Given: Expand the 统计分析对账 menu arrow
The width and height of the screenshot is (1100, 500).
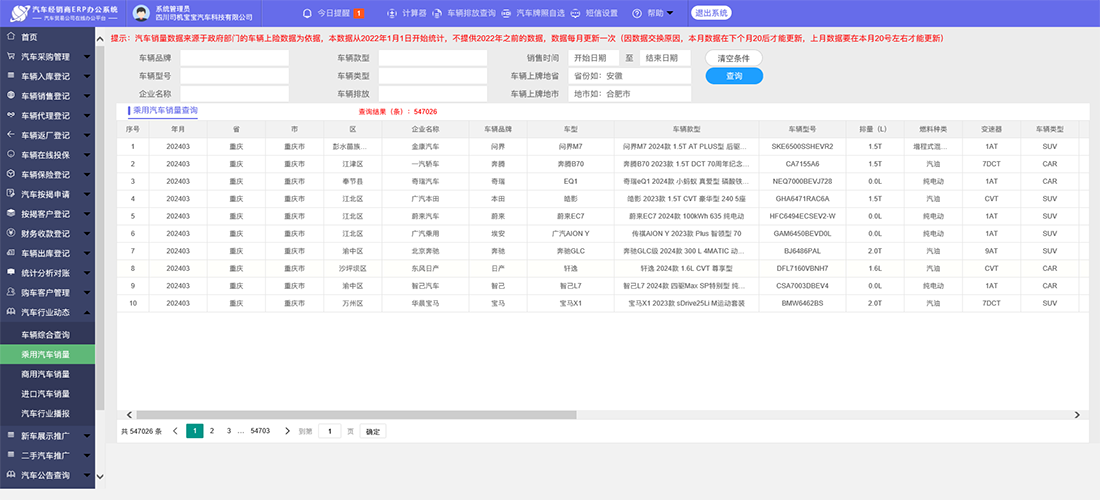Looking at the screenshot, I should 86,273.
